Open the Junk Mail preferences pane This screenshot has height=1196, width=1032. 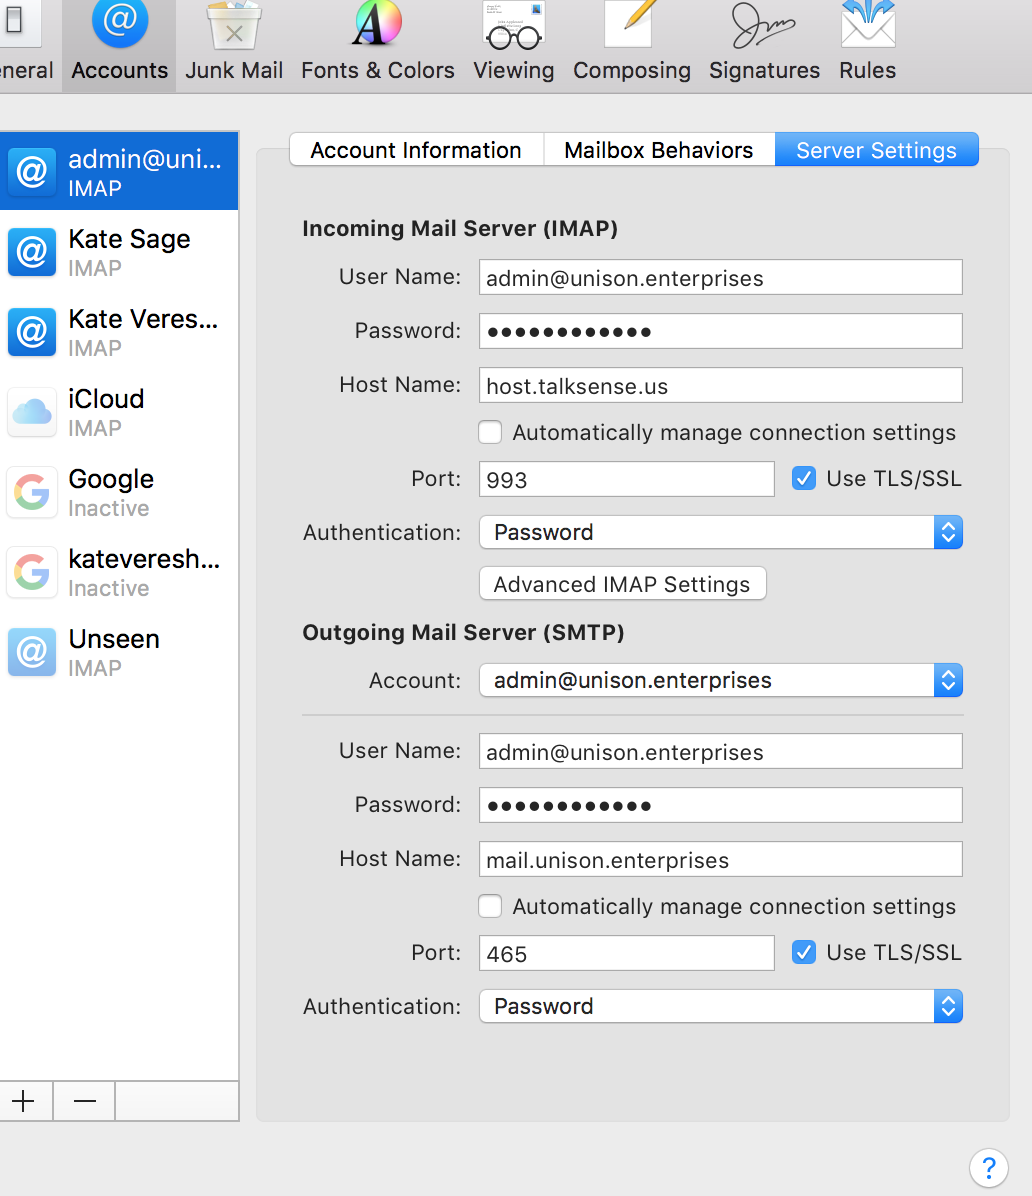point(233,44)
